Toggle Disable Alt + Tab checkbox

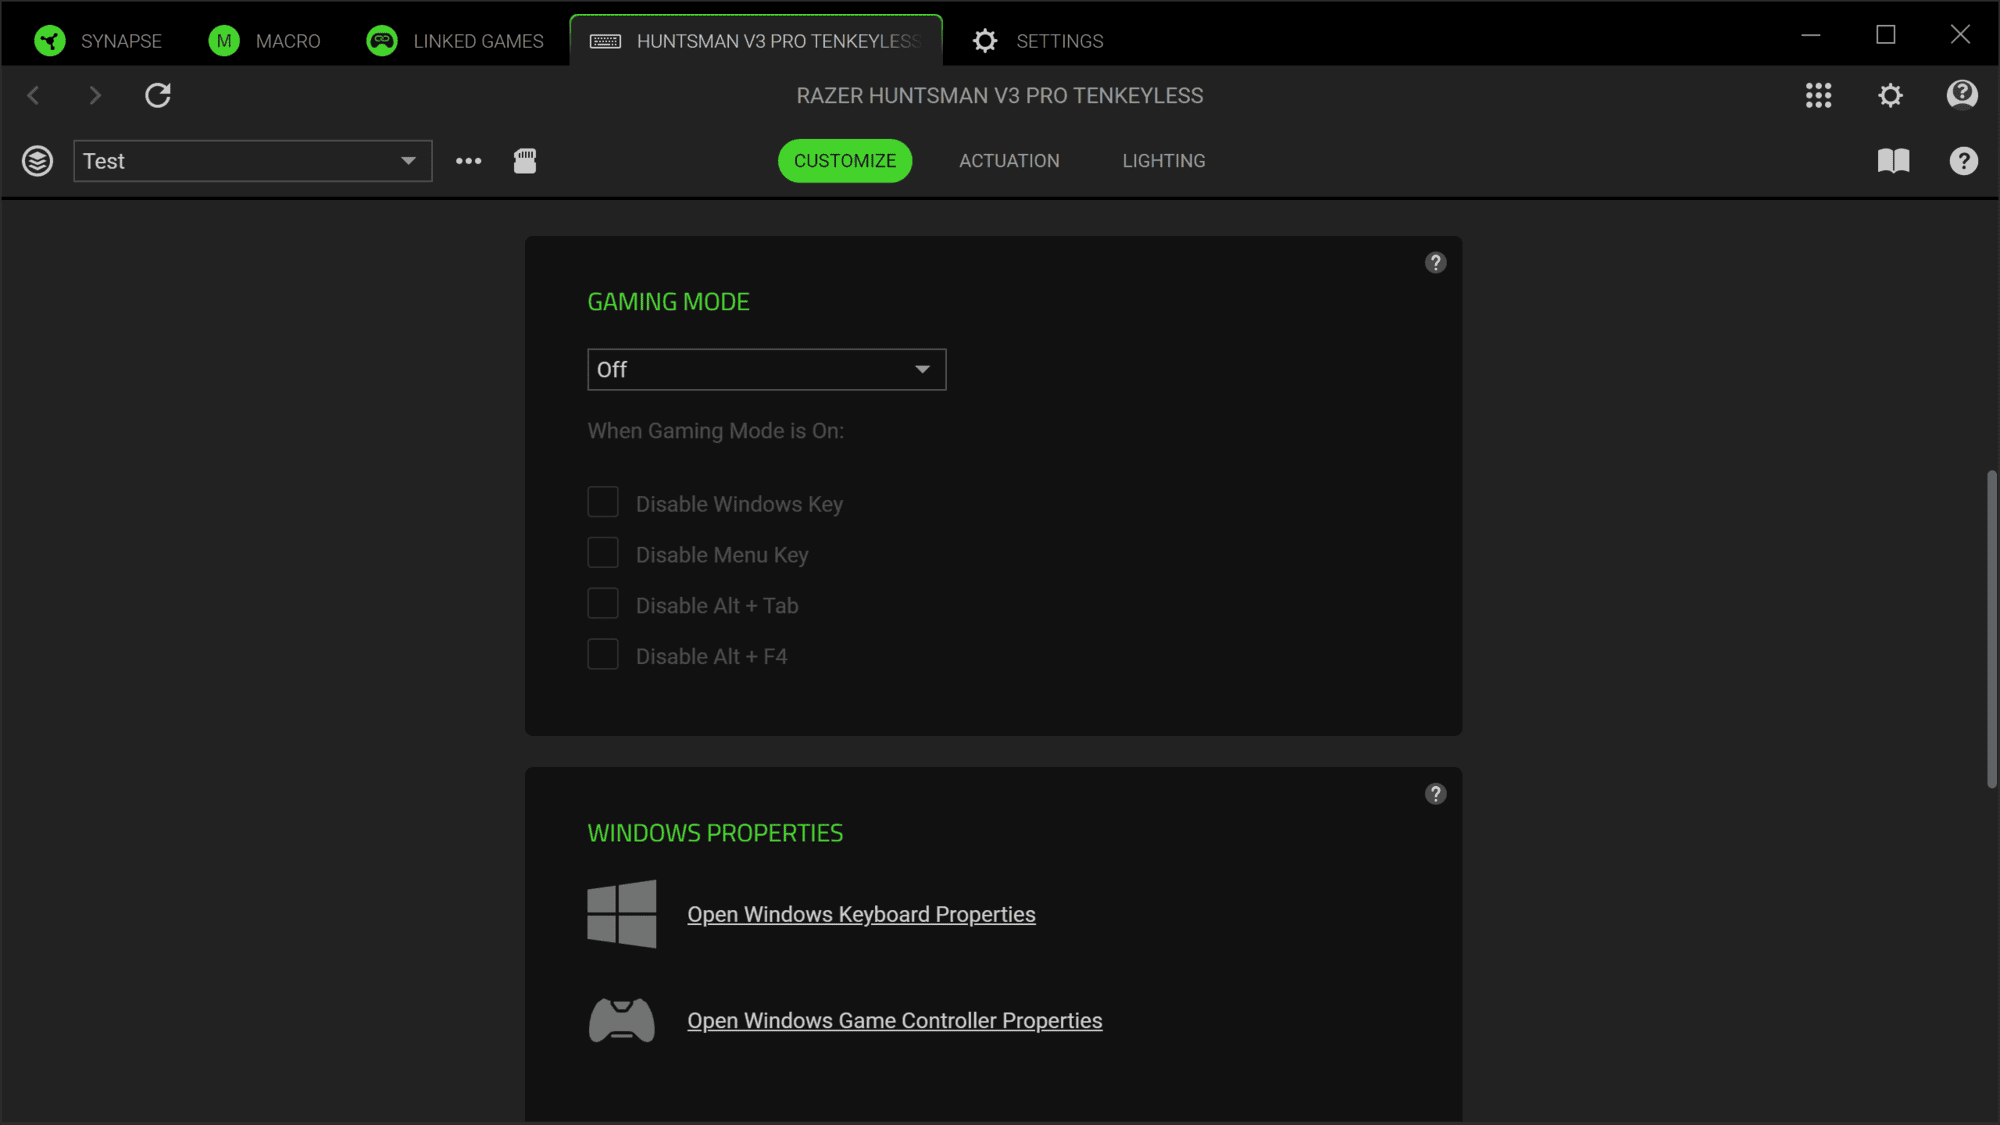[603, 604]
